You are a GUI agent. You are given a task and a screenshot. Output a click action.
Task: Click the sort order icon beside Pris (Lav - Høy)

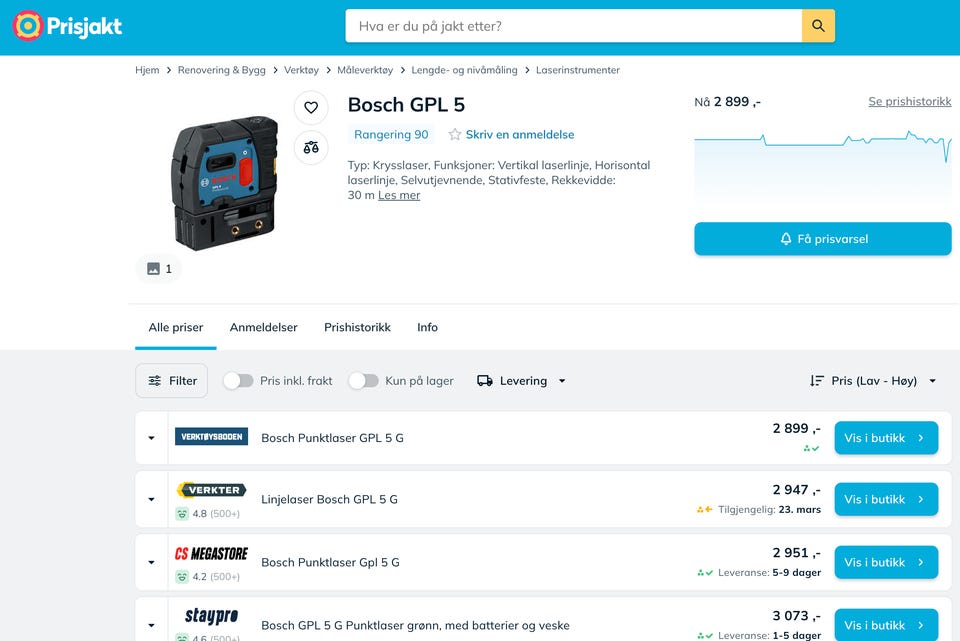coord(817,381)
